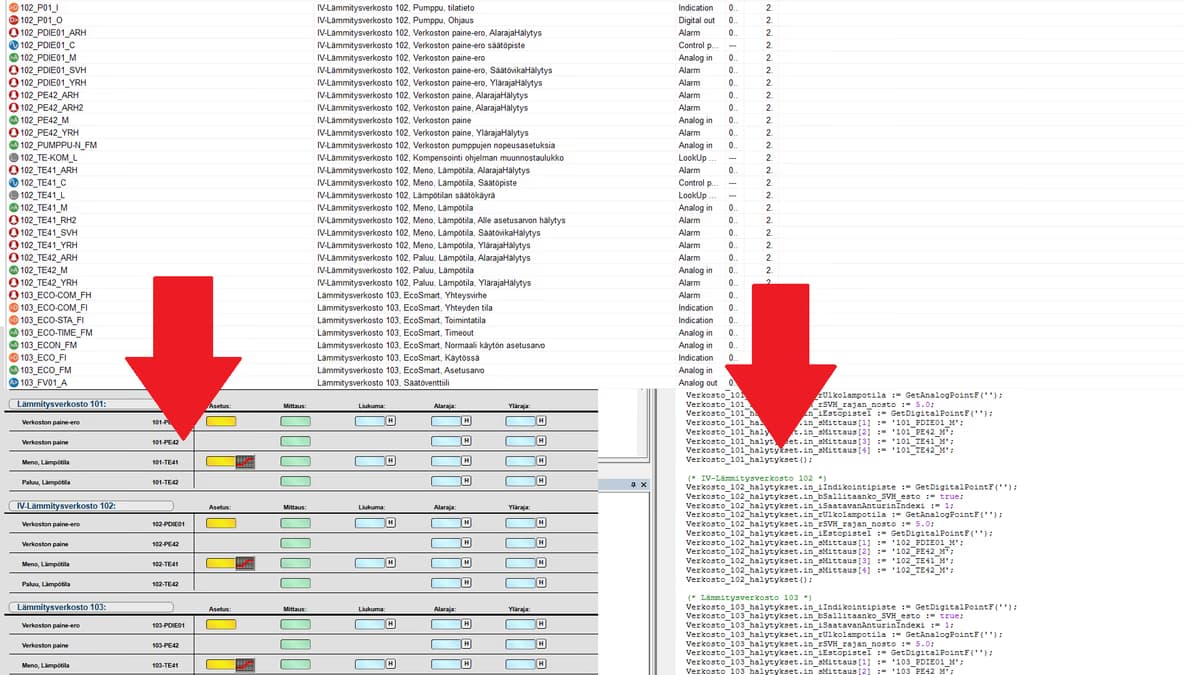
Task: Click the control point icon for 102_PDIE01_C
Action: (13, 45)
